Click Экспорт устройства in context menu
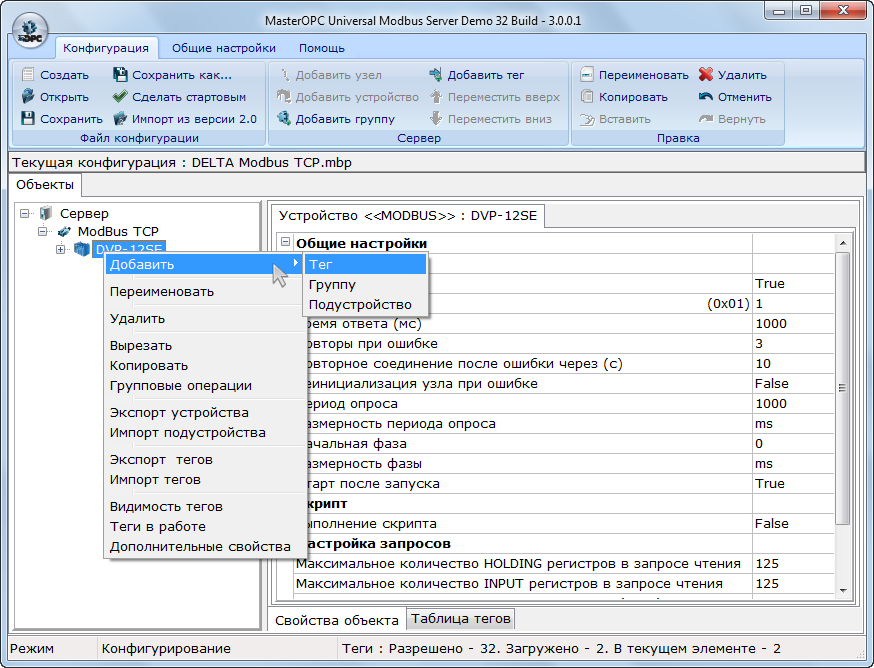Image resolution: width=874 pixels, height=668 pixels. 179,412
